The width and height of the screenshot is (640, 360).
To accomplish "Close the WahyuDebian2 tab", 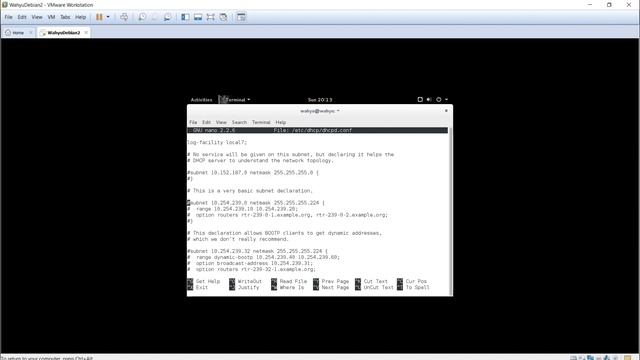I will tap(86, 33).
